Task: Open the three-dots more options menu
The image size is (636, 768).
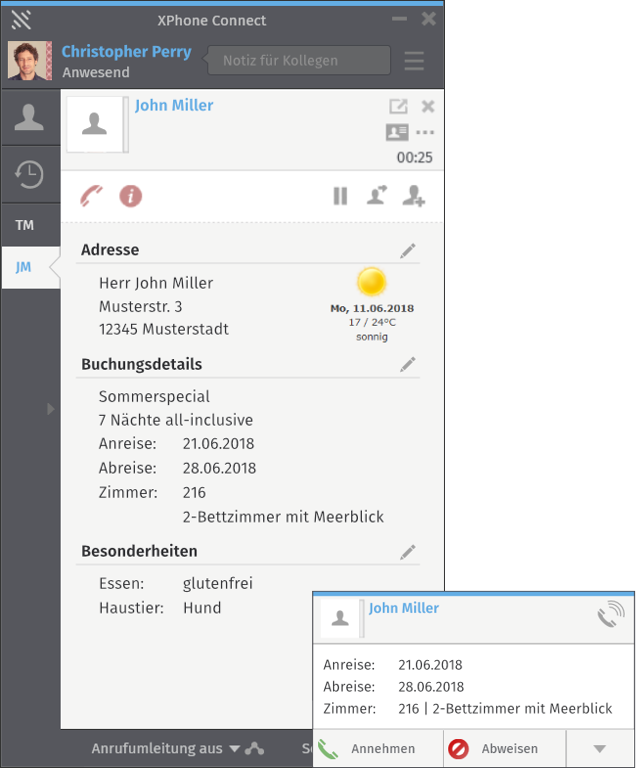Action: 425,132
